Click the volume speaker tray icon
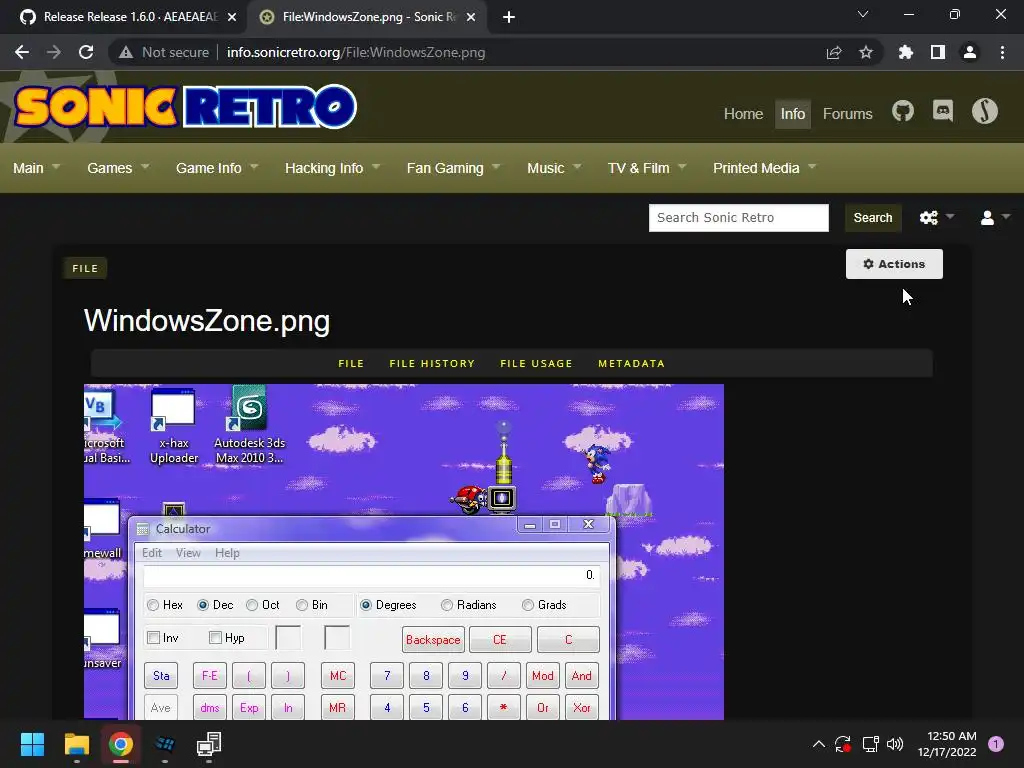 click(x=895, y=744)
